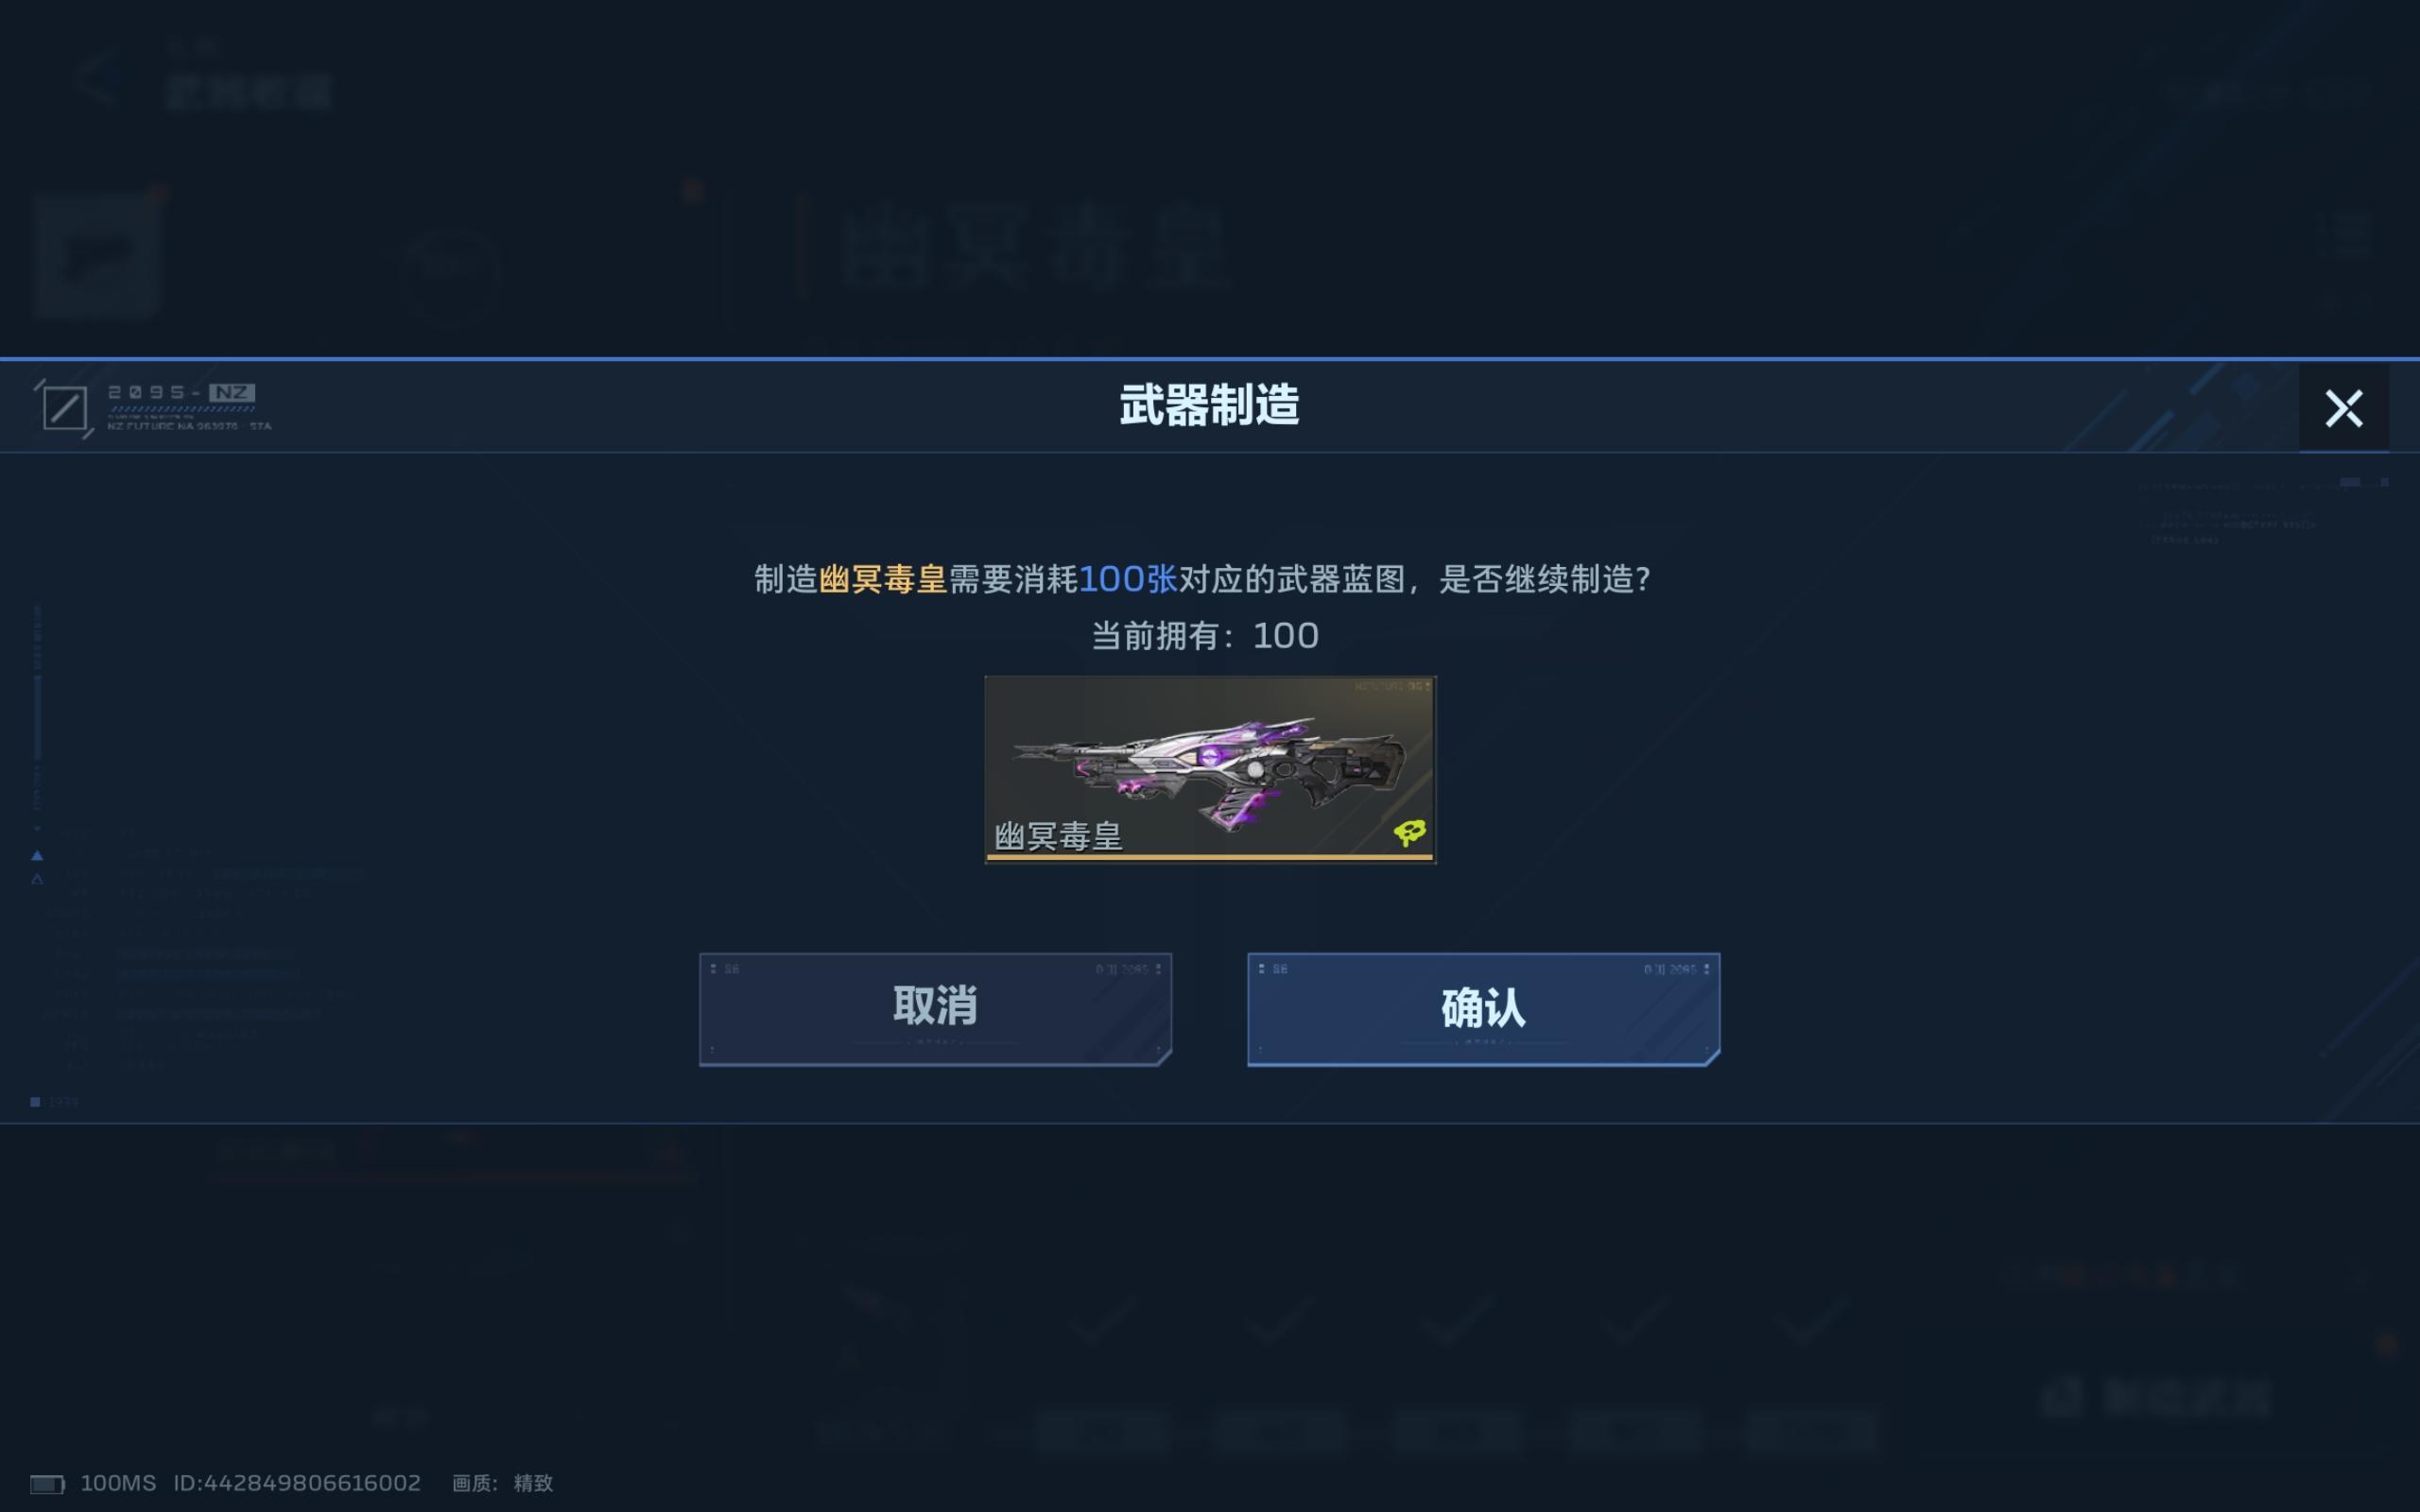Click the filled triangle marker on left edge

[x=37, y=855]
